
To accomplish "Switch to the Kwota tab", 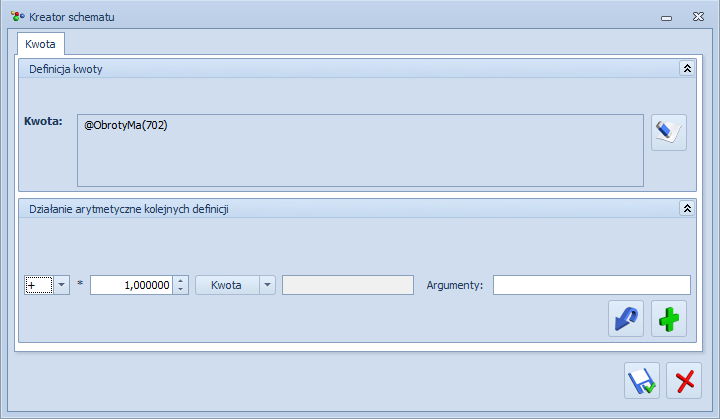I will (x=40, y=44).
